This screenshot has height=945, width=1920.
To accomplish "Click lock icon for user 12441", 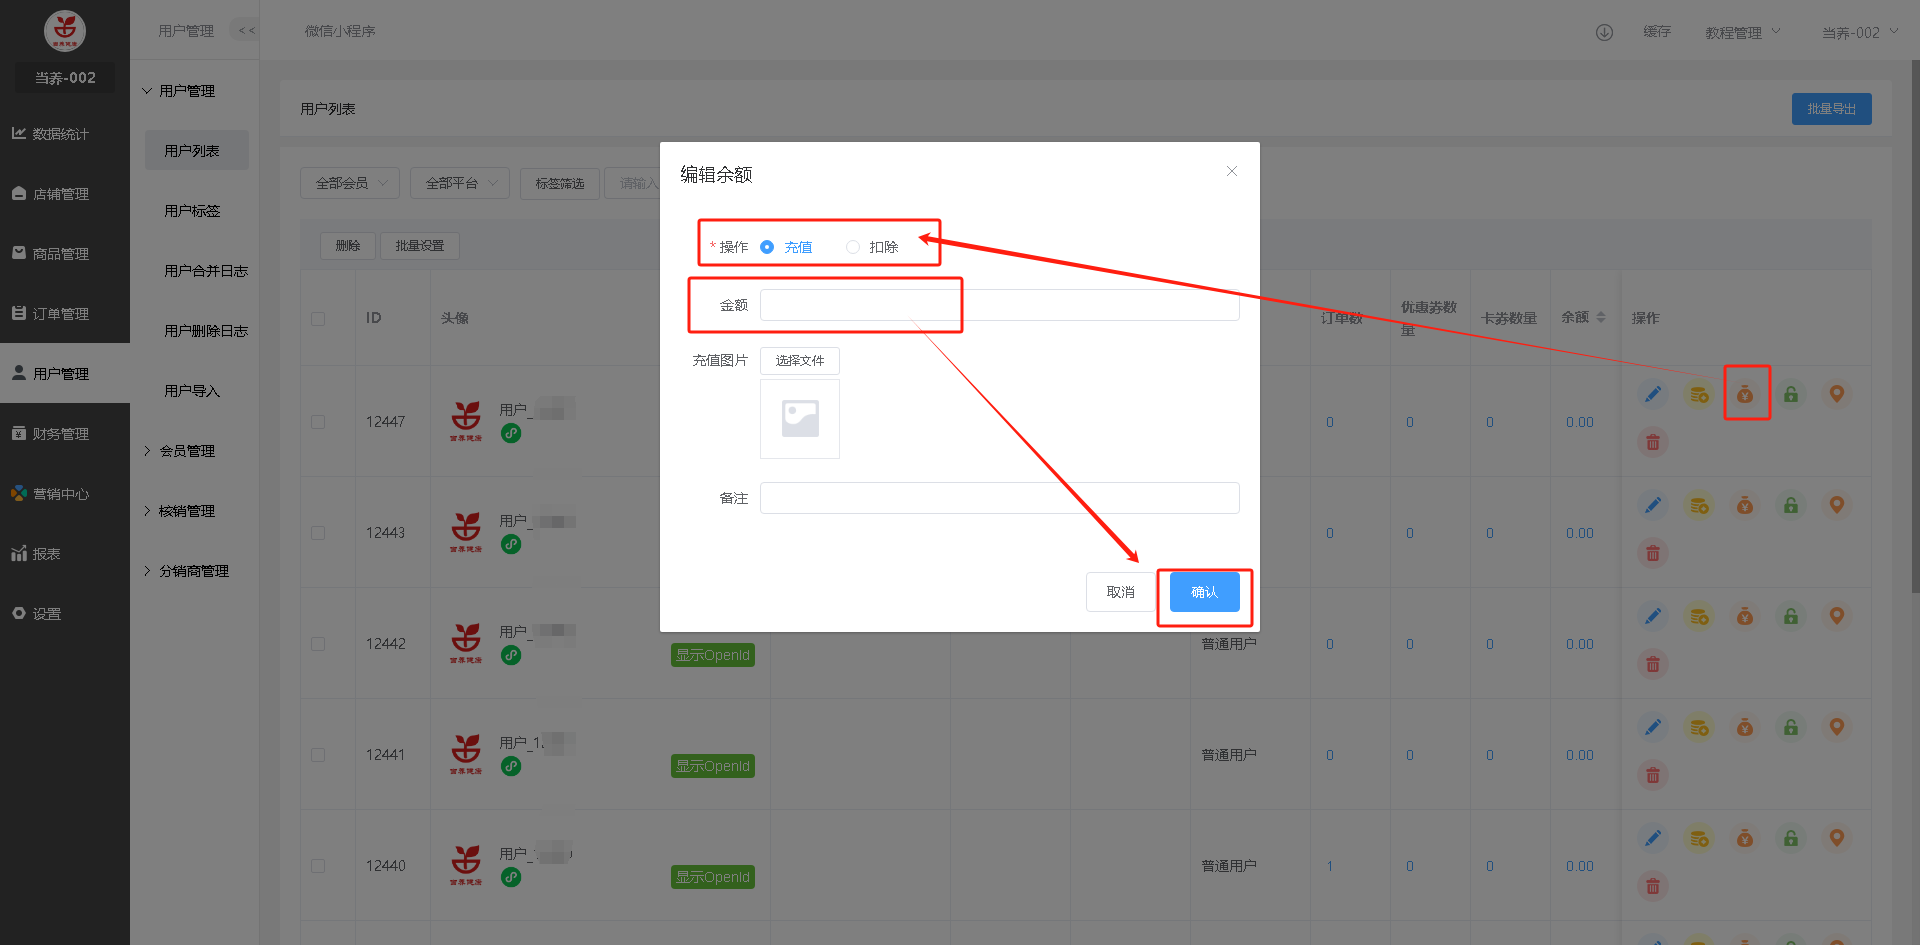I will (x=1791, y=727).
